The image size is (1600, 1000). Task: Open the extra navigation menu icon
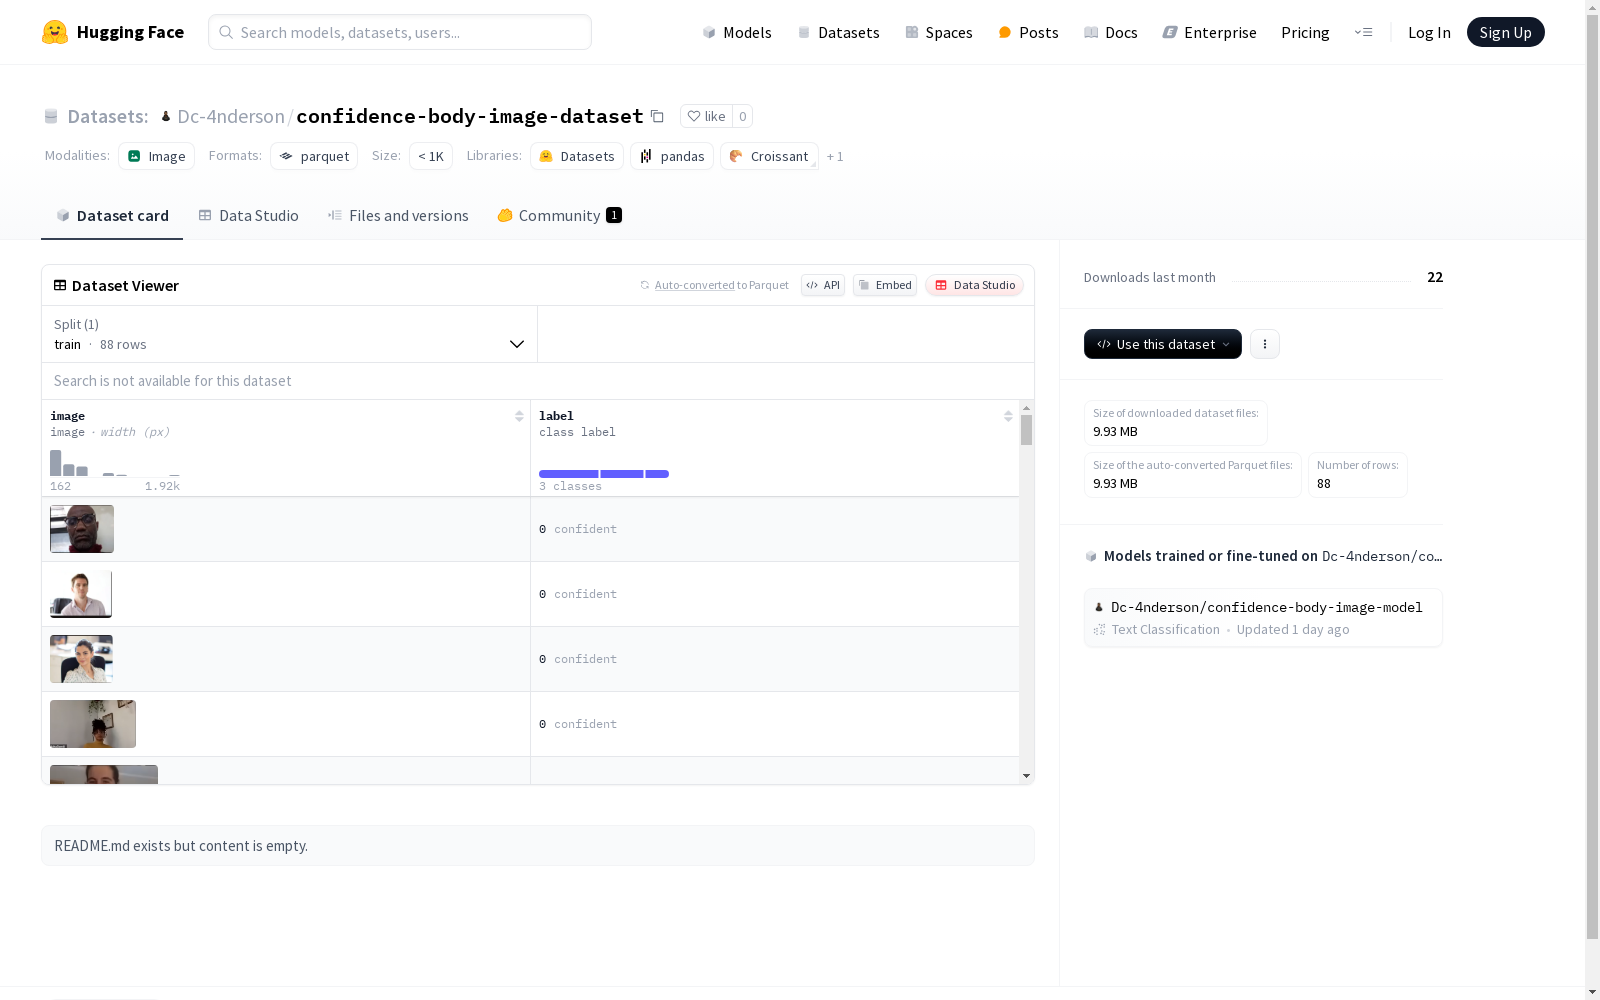point(1363,32)
